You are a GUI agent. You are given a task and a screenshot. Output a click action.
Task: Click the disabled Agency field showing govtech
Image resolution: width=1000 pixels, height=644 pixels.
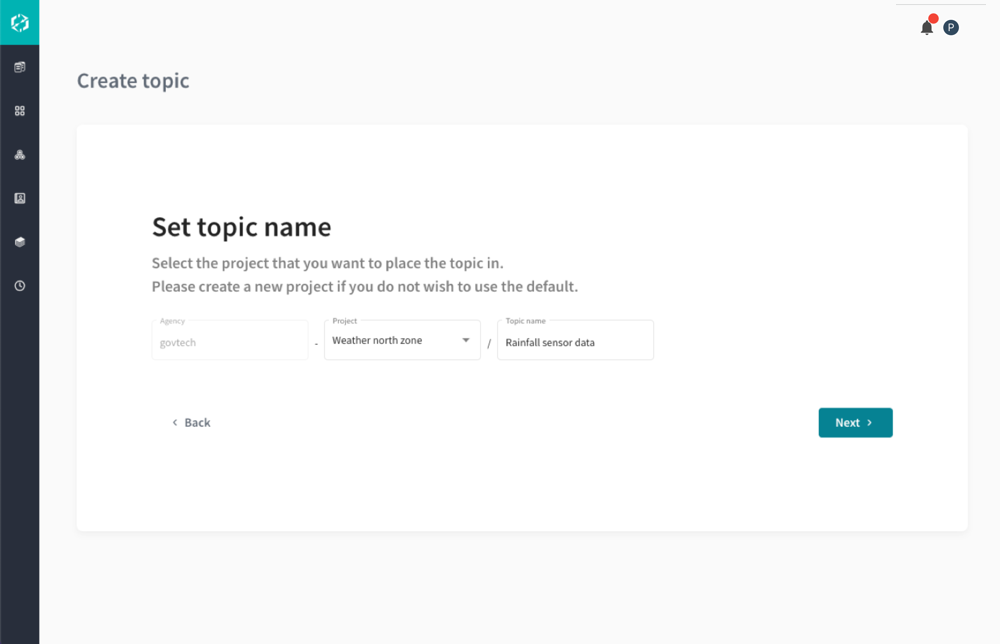click(229, 341)
